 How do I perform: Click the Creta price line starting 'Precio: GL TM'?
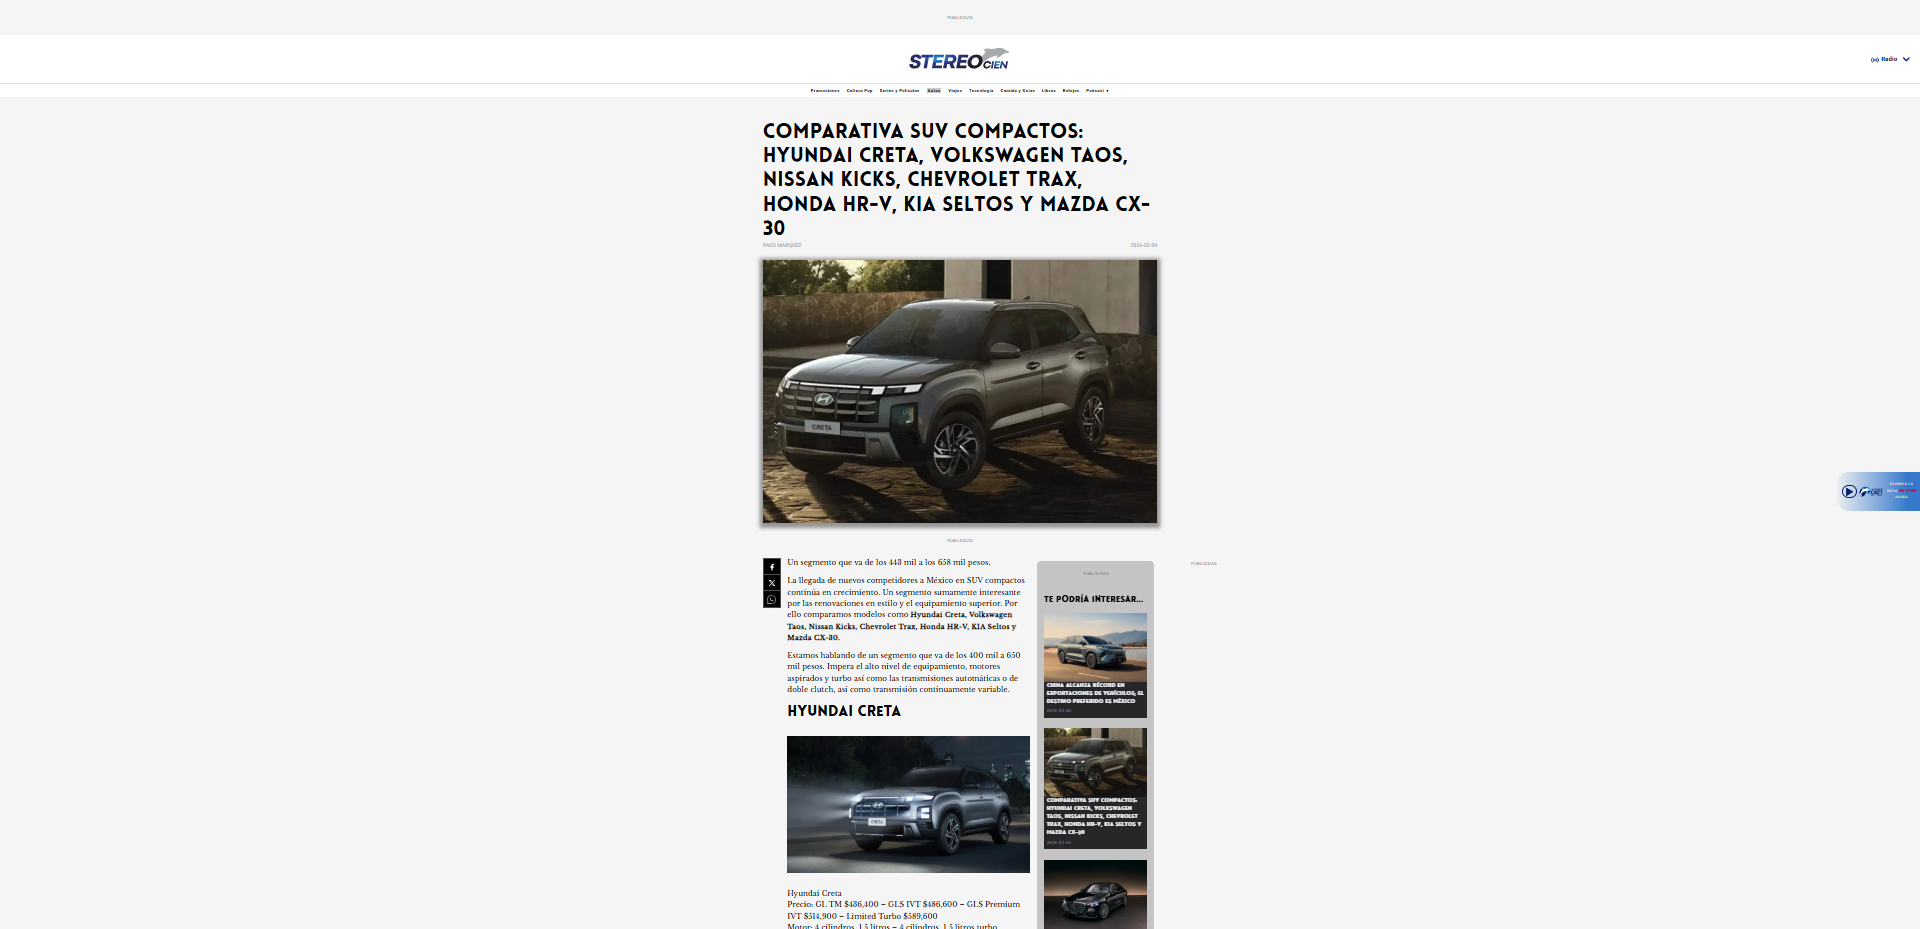click(903, 910)
